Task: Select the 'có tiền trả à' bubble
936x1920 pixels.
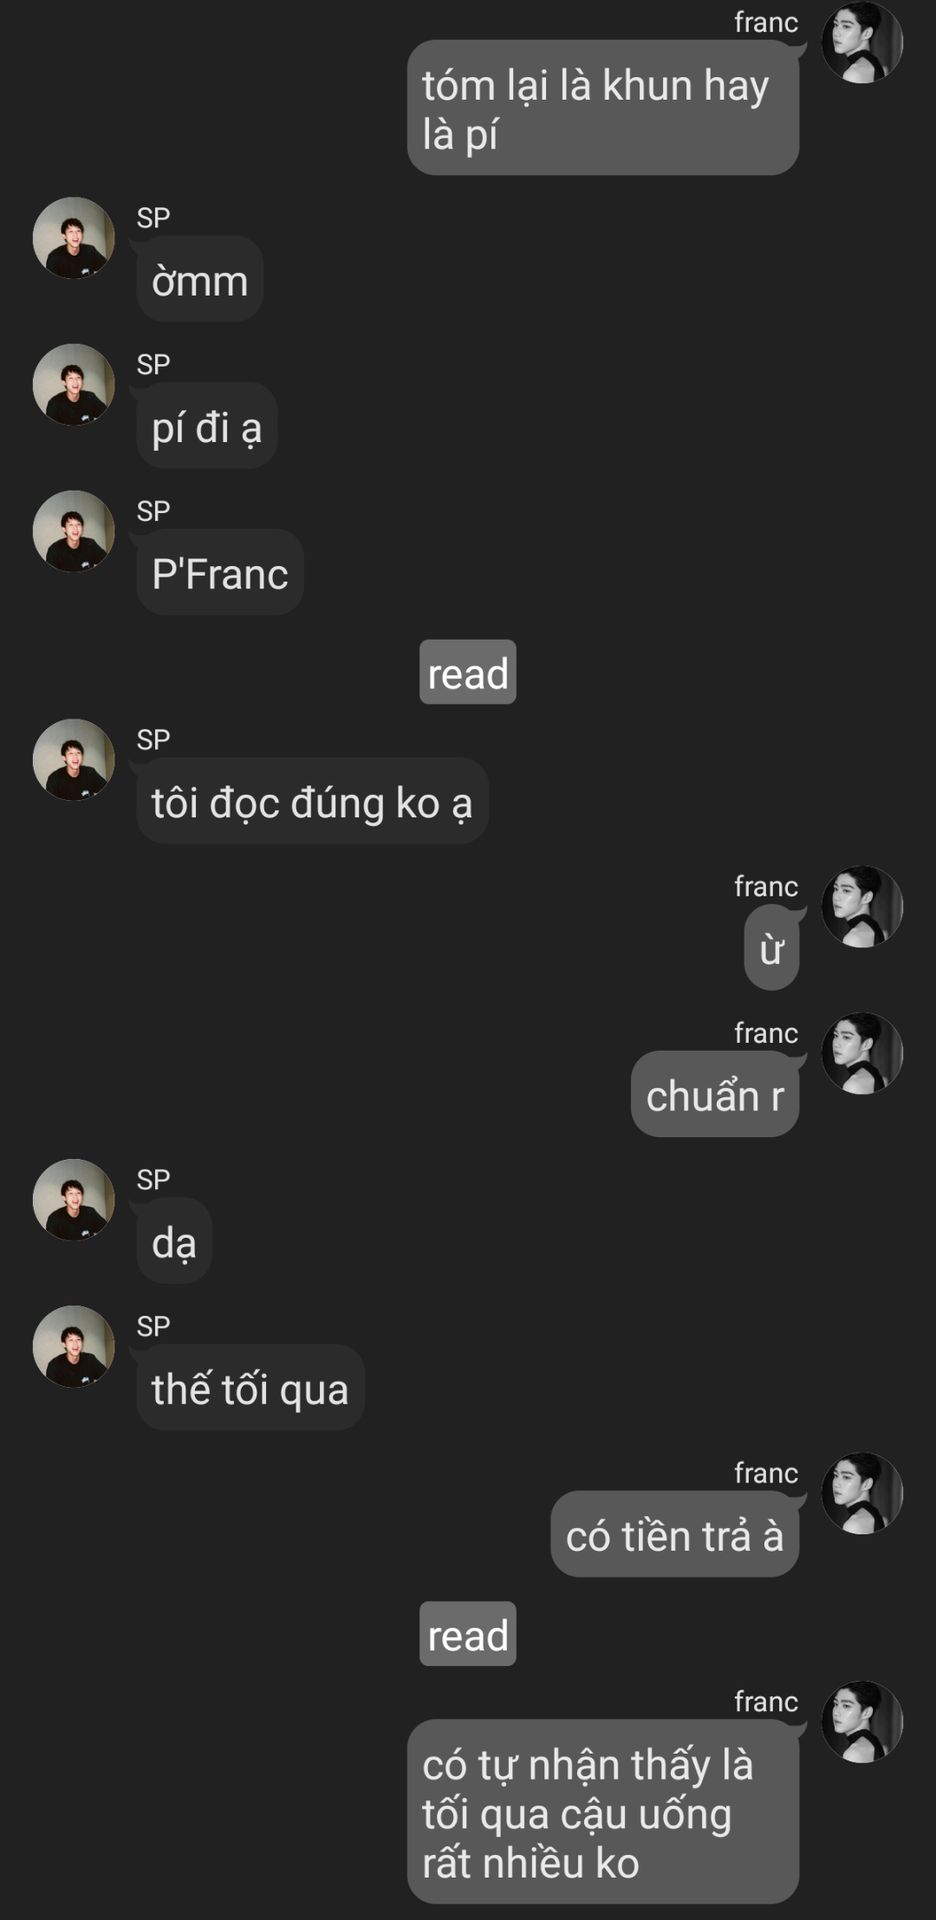Action: (675, 1534)
